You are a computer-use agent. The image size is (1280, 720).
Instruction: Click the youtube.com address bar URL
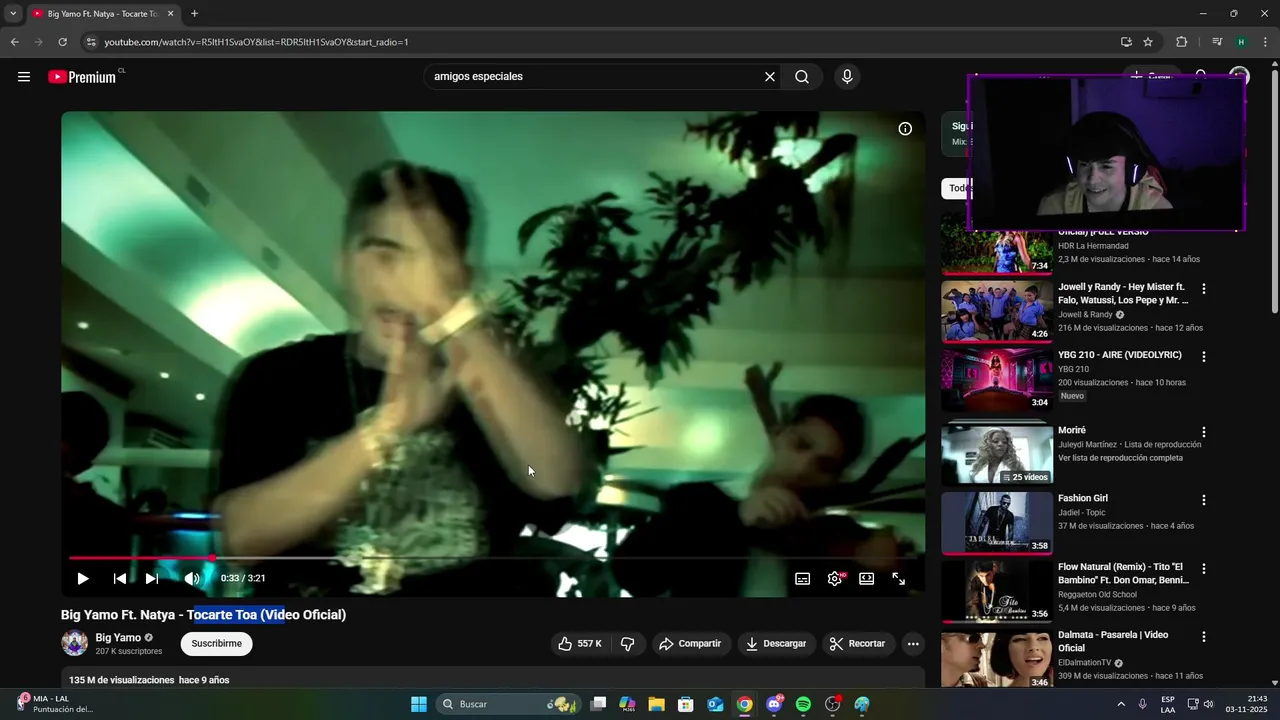pyautogui.click(x=256, y=42)
